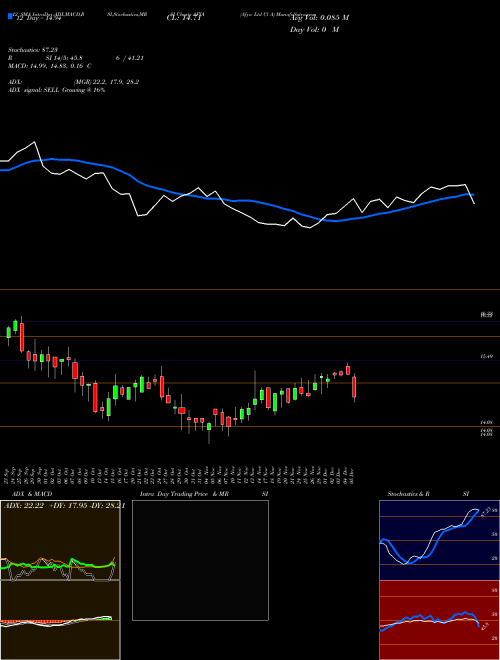Select the '-DY: 28.21' value in ADX panel
The image size is (500, 660).
tap(107, 506)
